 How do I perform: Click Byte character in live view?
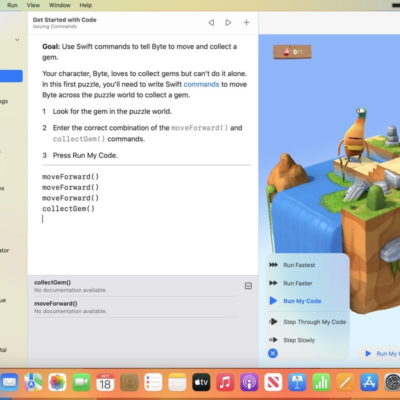tap(354, 137)
